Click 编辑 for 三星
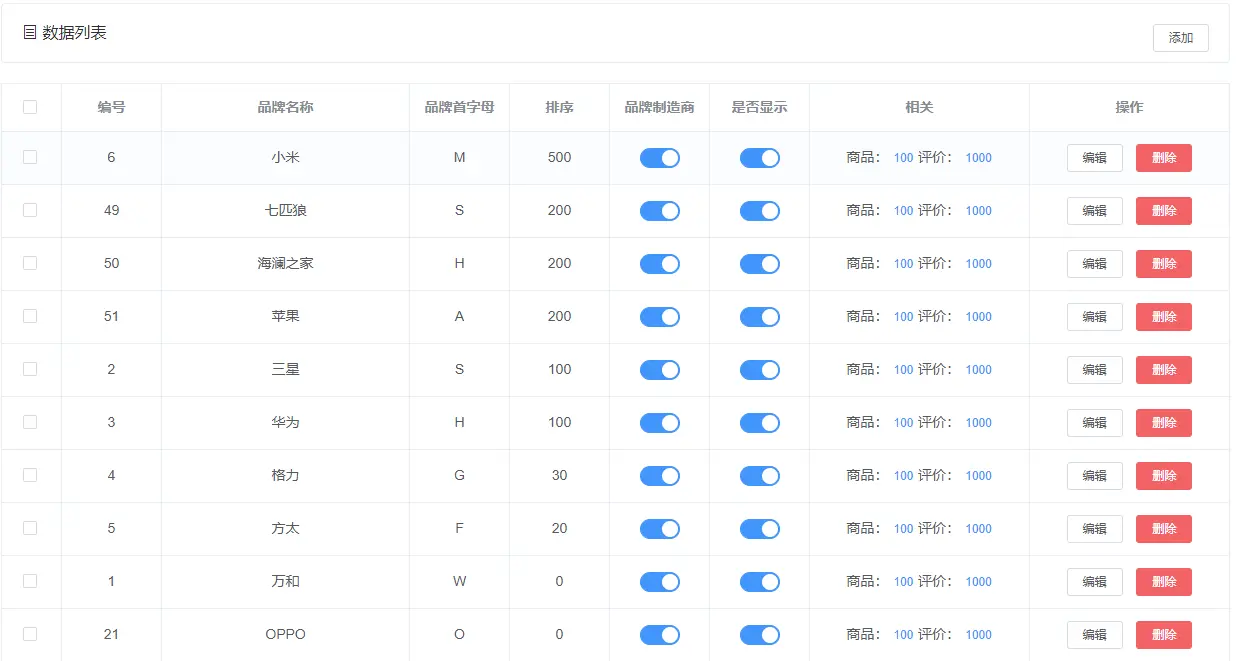The width and height of the screenshot is (1242, 661). 1095,370
